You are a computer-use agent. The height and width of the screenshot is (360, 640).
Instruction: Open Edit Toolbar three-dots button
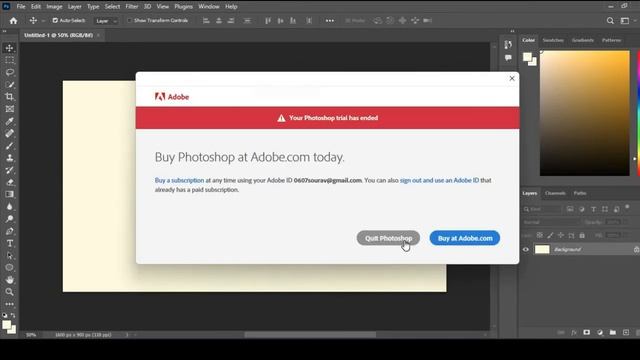(9, 304)
